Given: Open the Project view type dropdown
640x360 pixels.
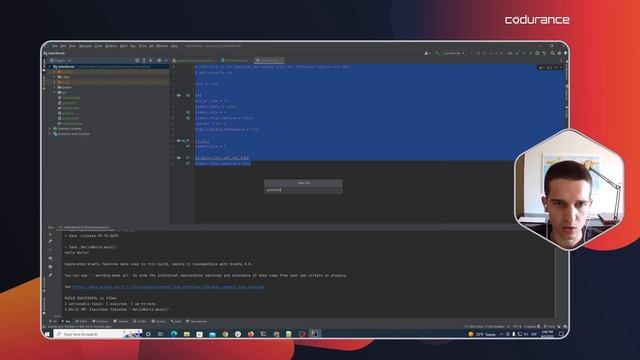Looking at the screenshot, I should [x=60, y=60].
